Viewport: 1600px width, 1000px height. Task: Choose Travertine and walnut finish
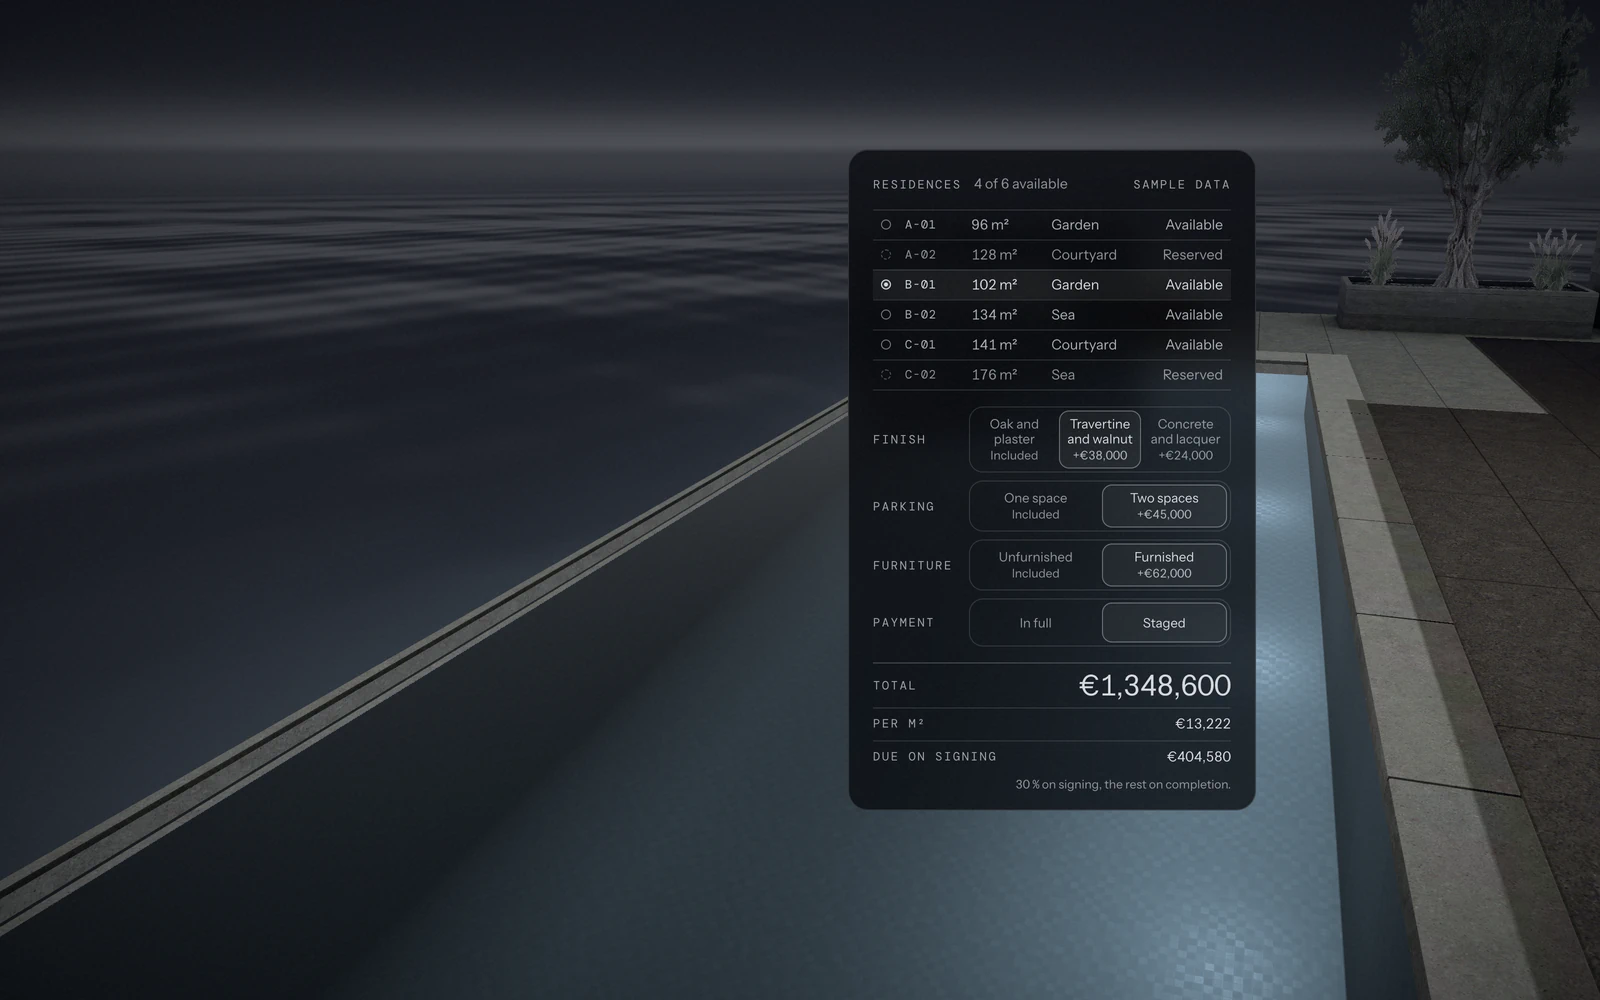point(1100,440)
